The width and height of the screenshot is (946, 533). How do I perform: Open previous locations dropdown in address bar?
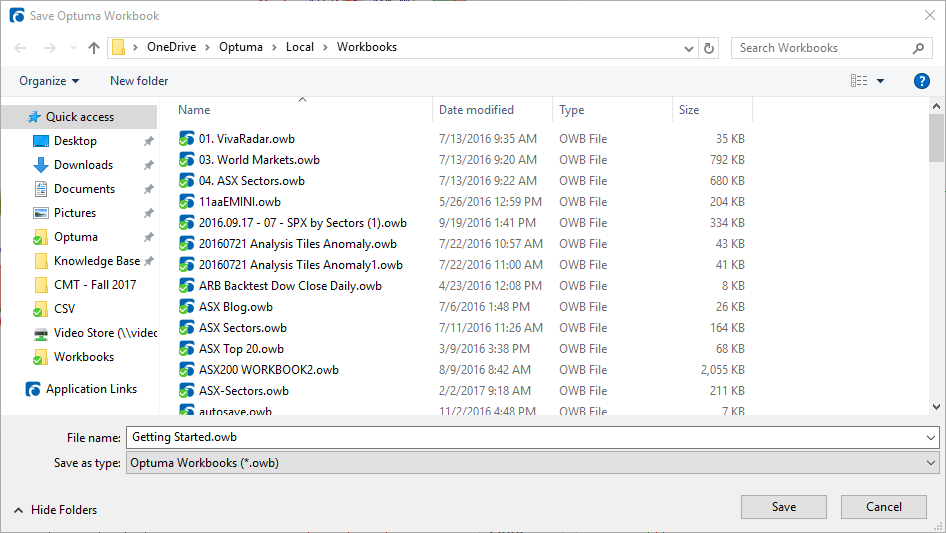[688, 48]
